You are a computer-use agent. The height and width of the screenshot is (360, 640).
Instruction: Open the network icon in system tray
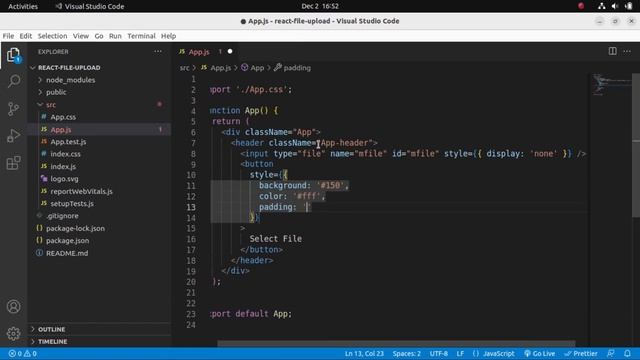(x=601, y=6)
